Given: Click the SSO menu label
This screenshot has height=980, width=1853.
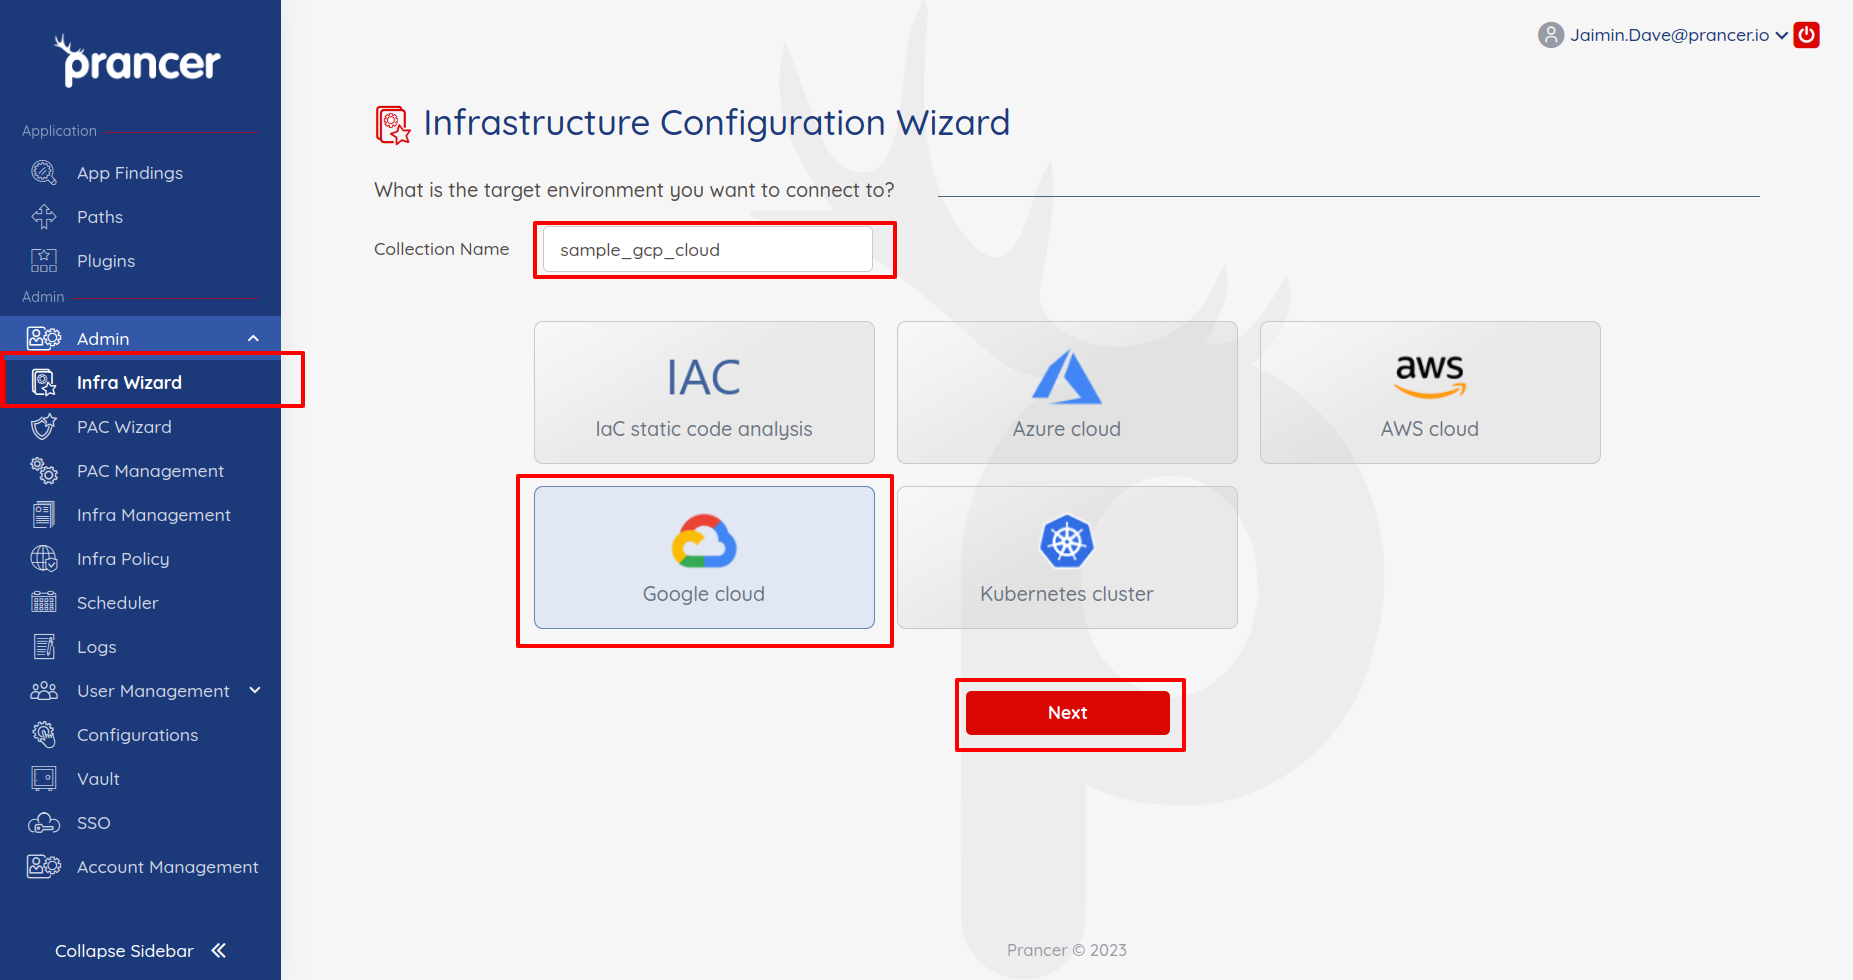Looking at the screenshot, I should tap(94, 823).
